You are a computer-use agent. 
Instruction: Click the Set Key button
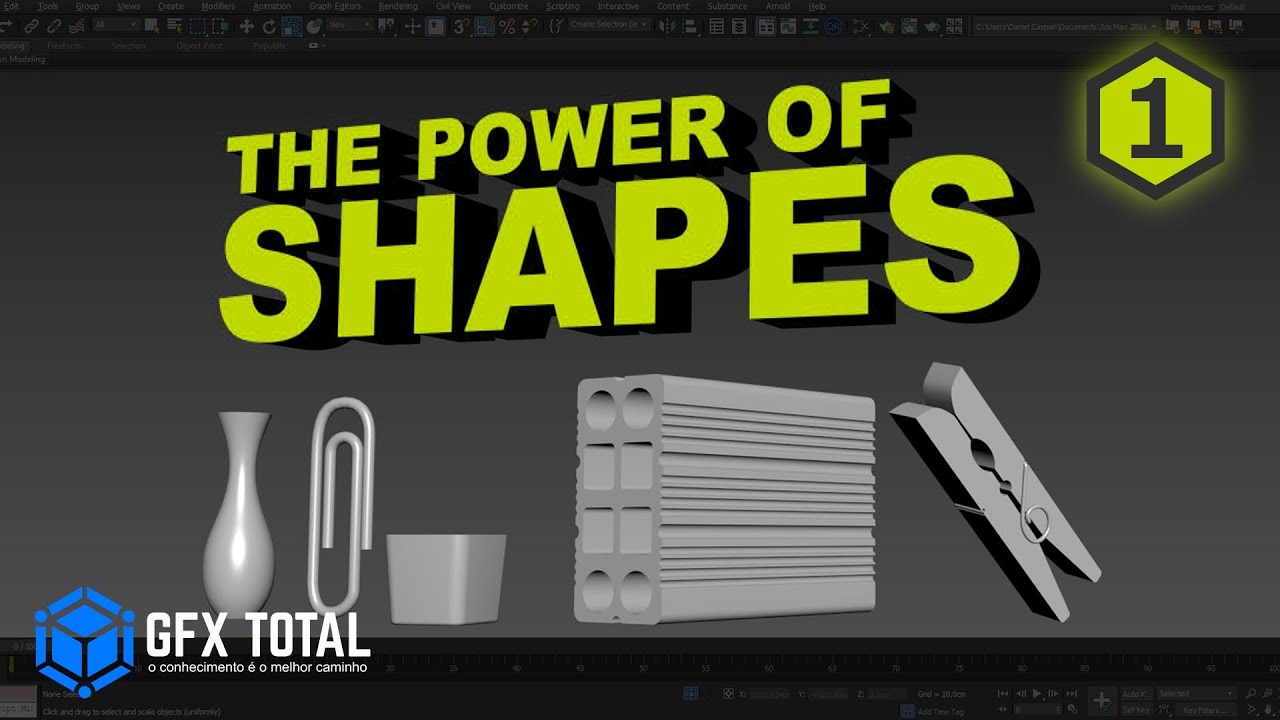pyautogui.click(x=1136, y=710)
